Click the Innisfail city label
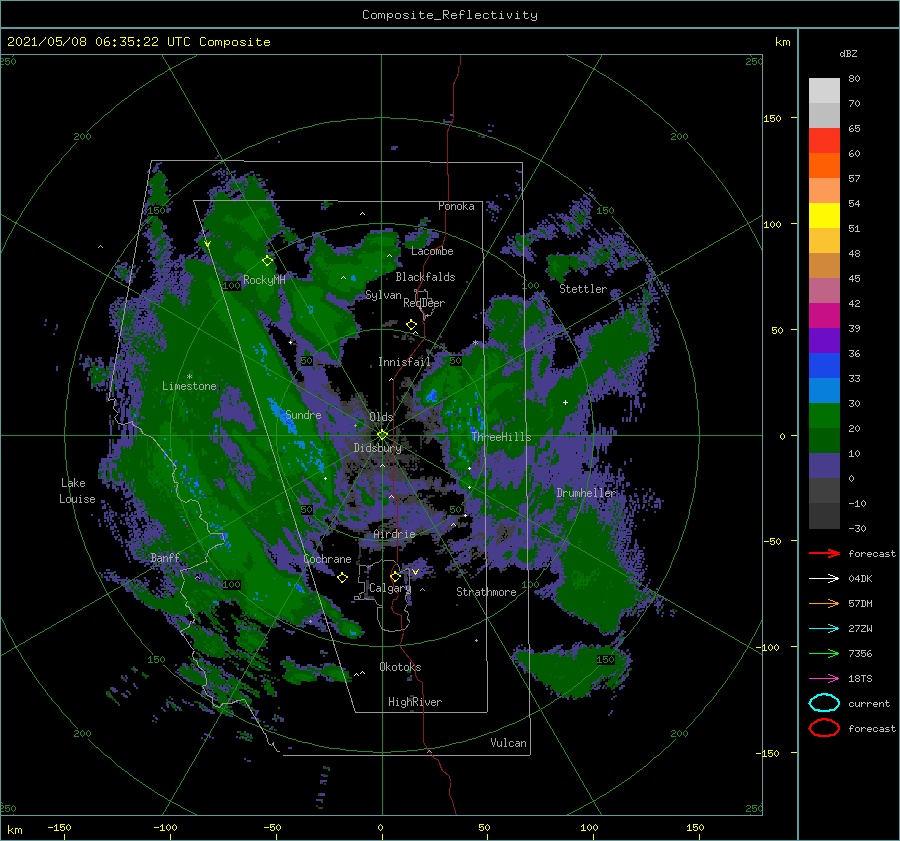 pyautogui.click(x=404, y=362)
